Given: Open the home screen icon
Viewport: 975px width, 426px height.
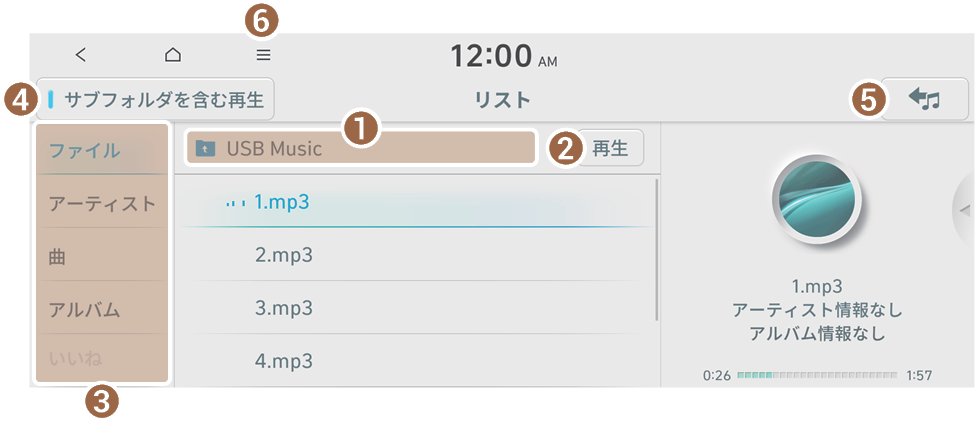Looking at the screenshot, I should coord(173,55).
